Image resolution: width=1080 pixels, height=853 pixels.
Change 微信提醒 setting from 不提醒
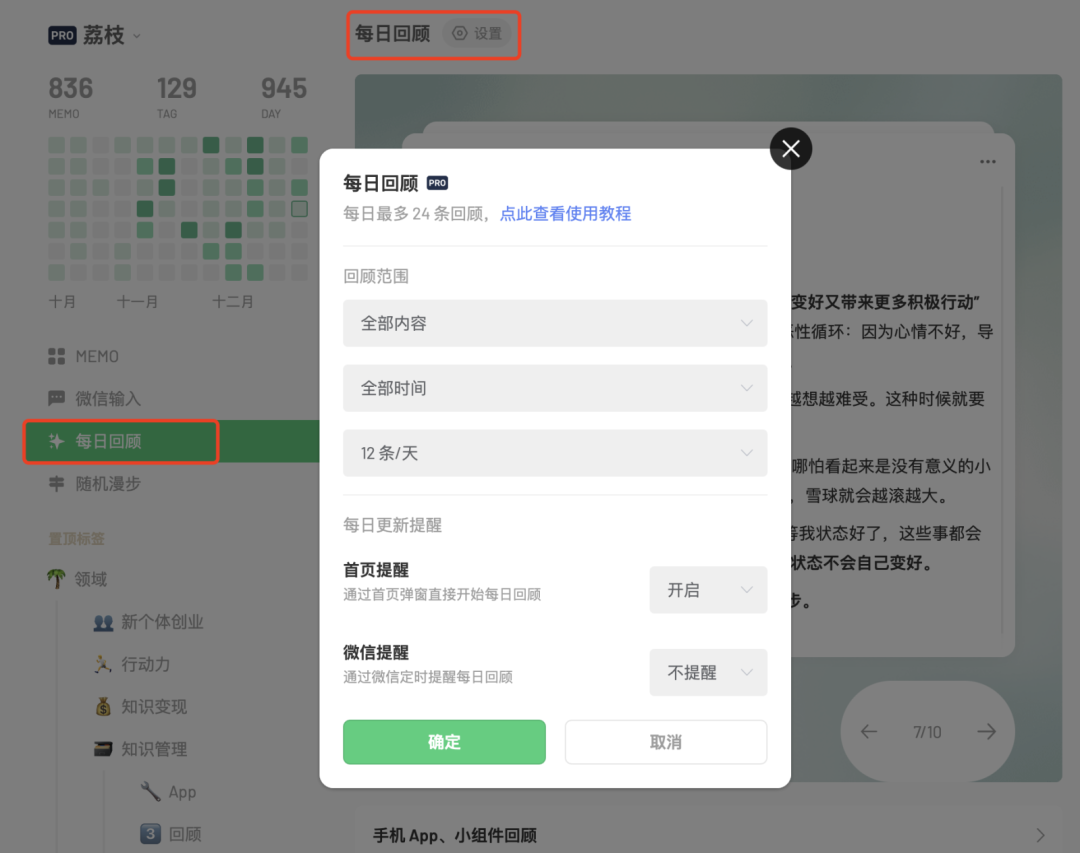click(708, 672)
